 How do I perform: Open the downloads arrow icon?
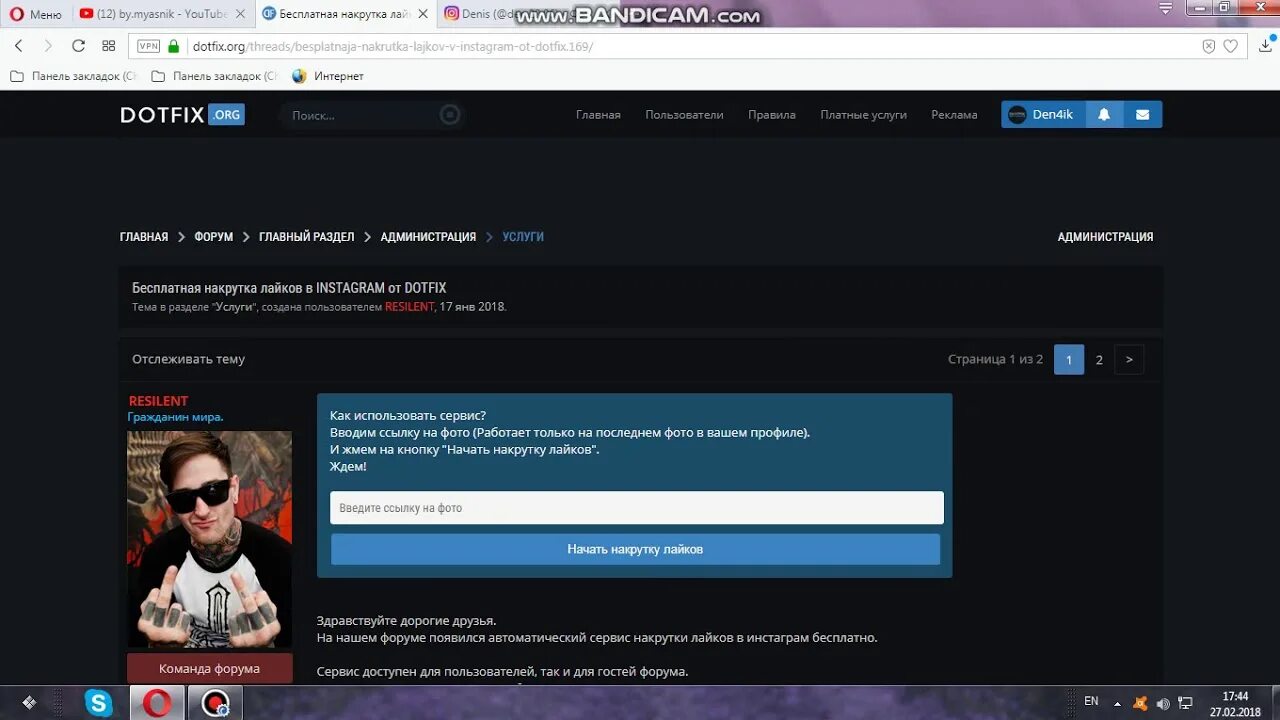1265,46
